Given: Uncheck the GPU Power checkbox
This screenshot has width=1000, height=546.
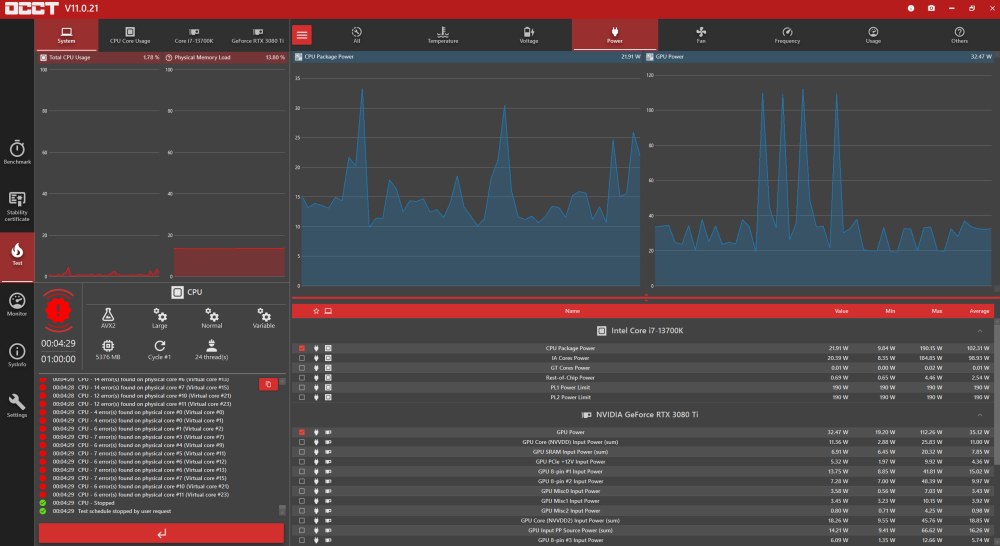Looking at the screenshot, I should pyautogui.click(x=302, y=432).
